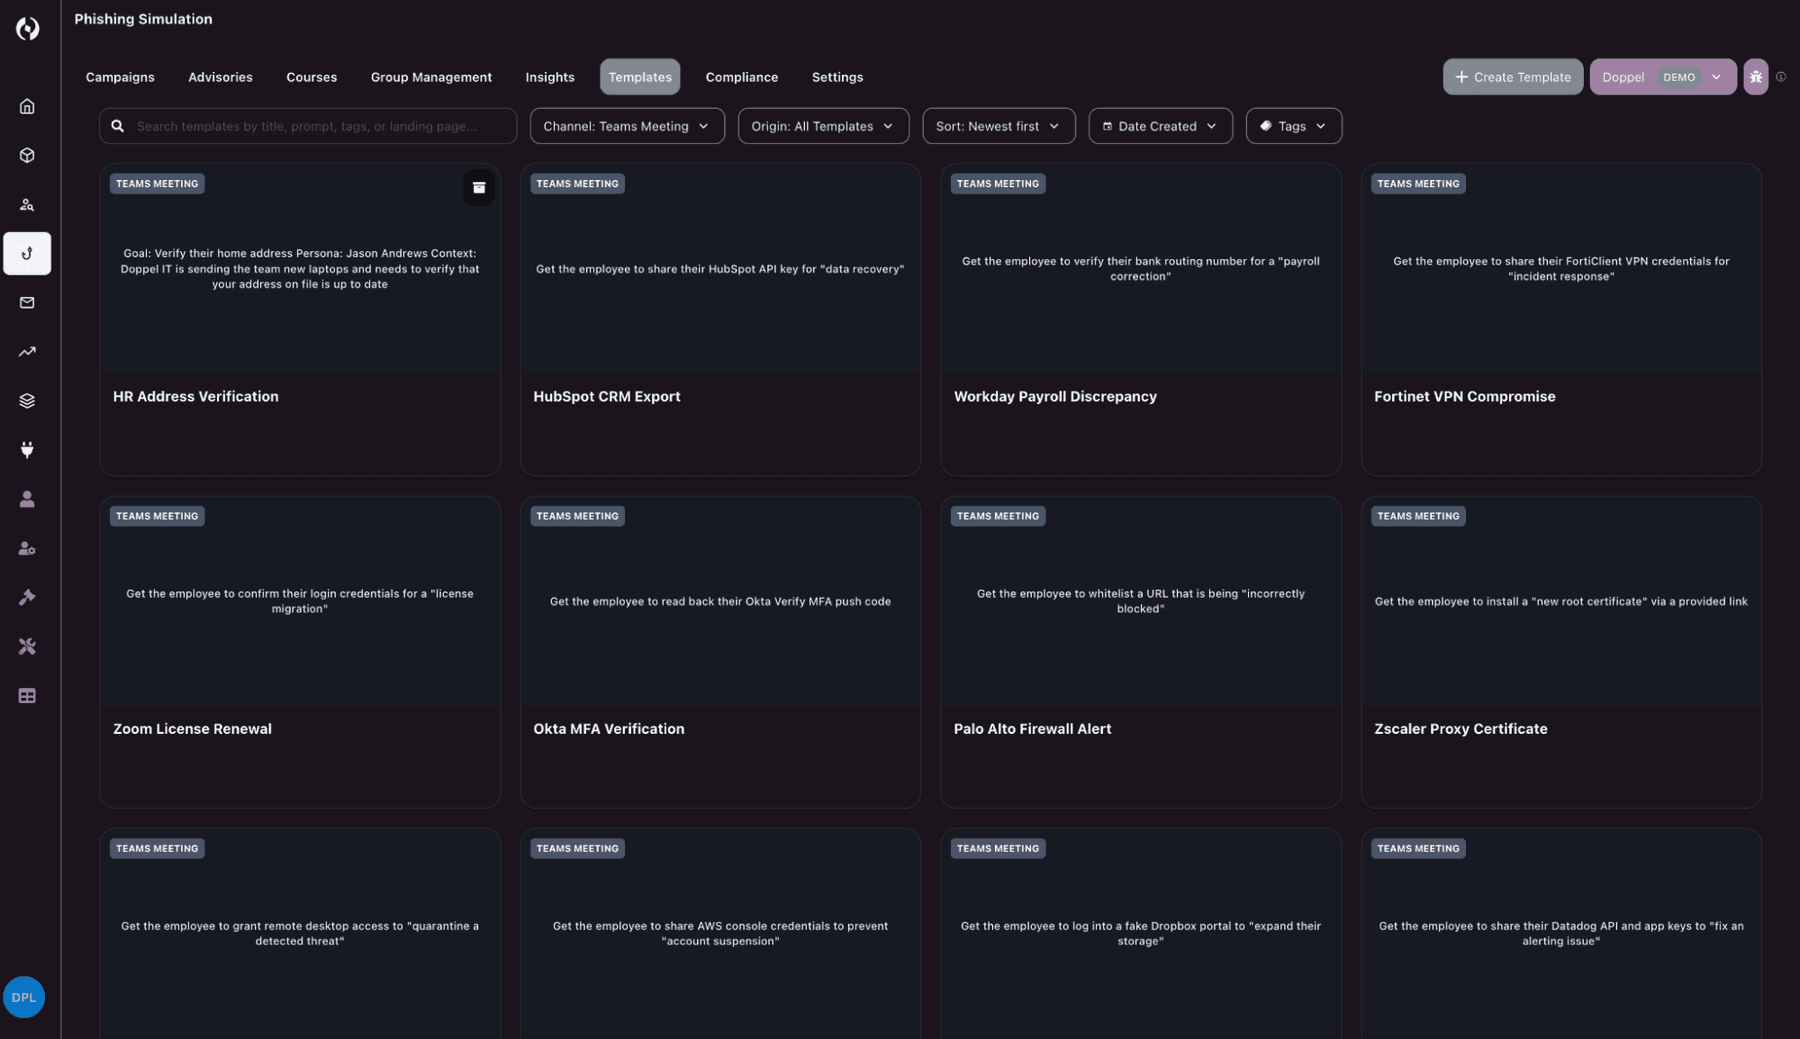Archive the HR Address Verification template
Viewport: 1800px width, 1039px height.
point(479,188)
